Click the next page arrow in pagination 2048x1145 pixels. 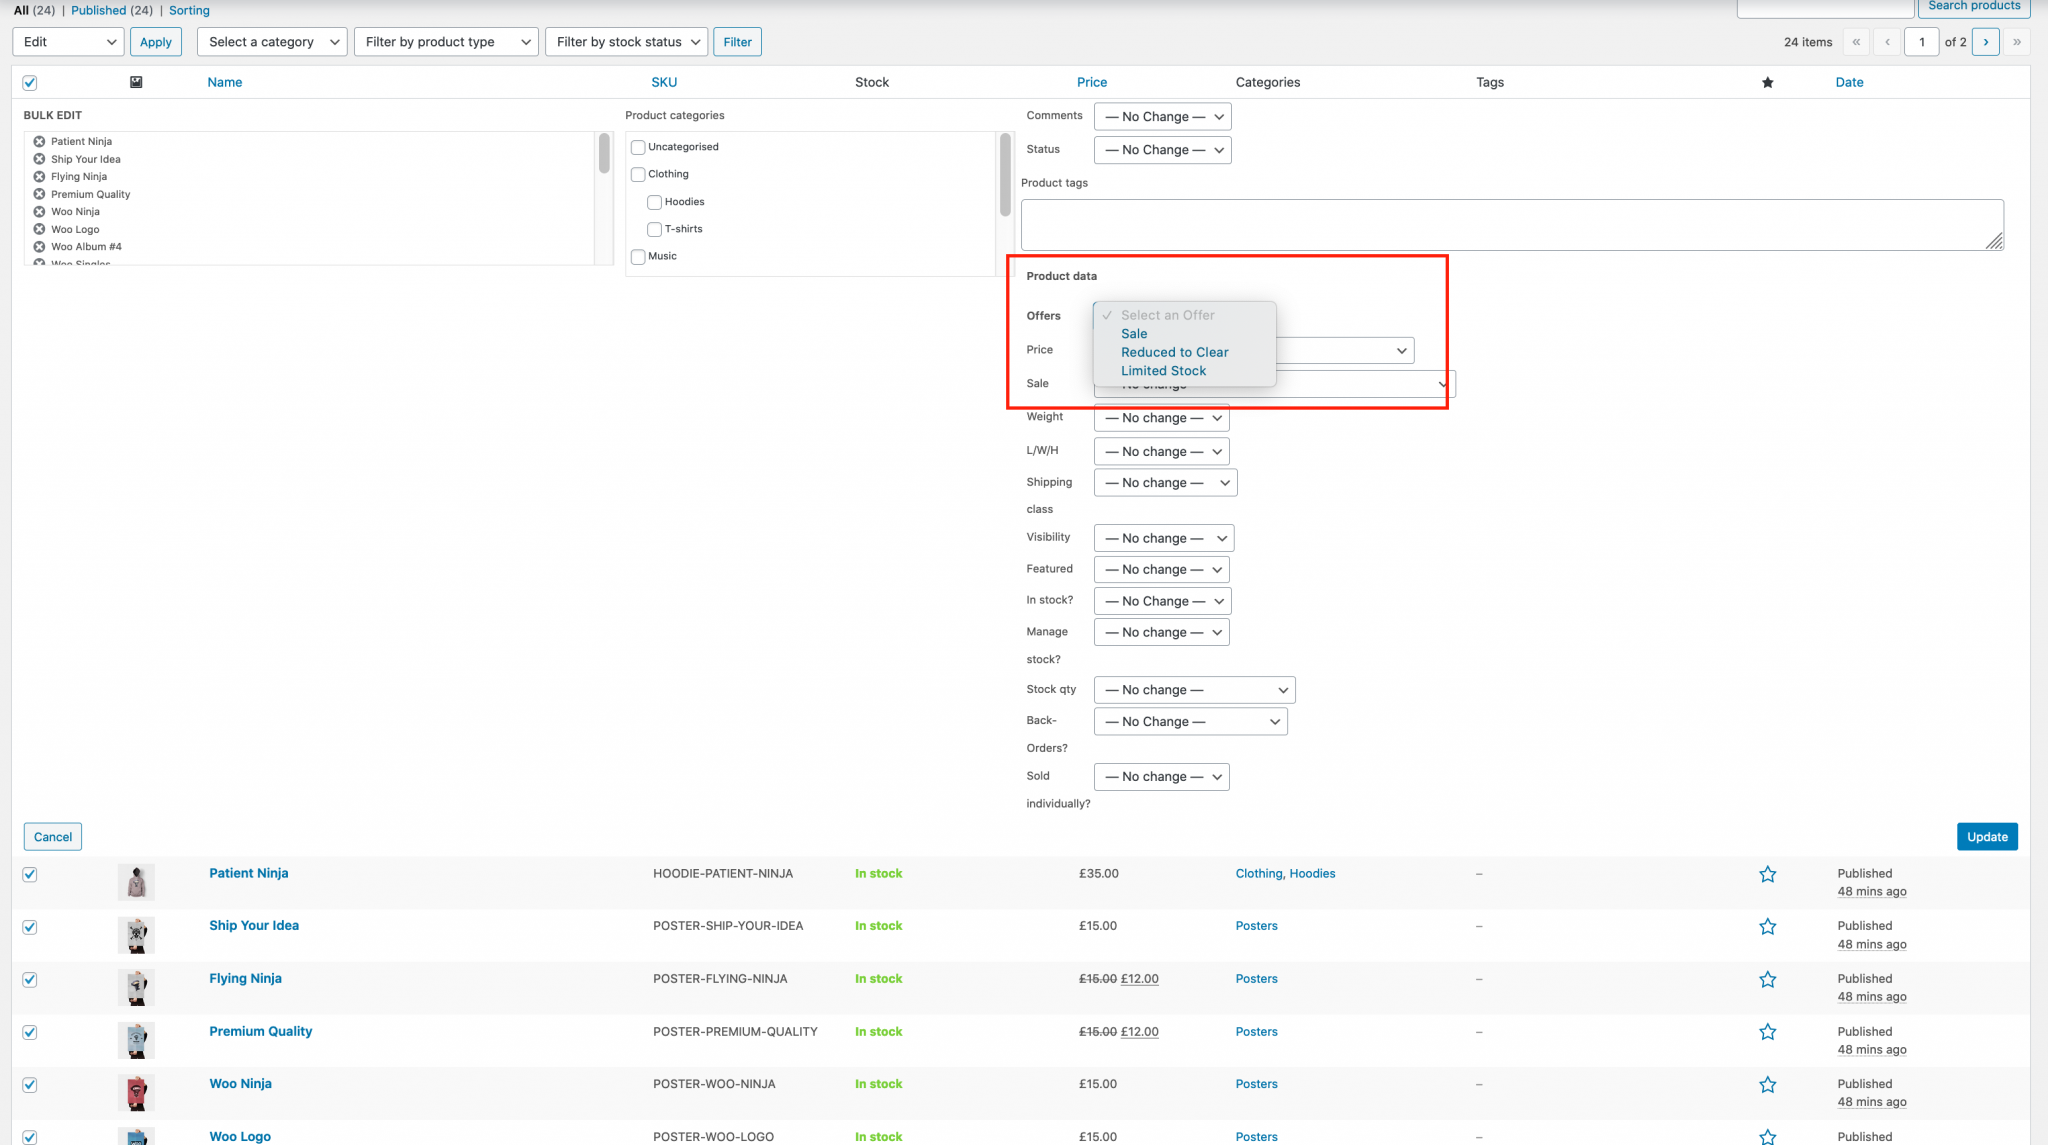pyautogui.click(x=1986, y=42)
